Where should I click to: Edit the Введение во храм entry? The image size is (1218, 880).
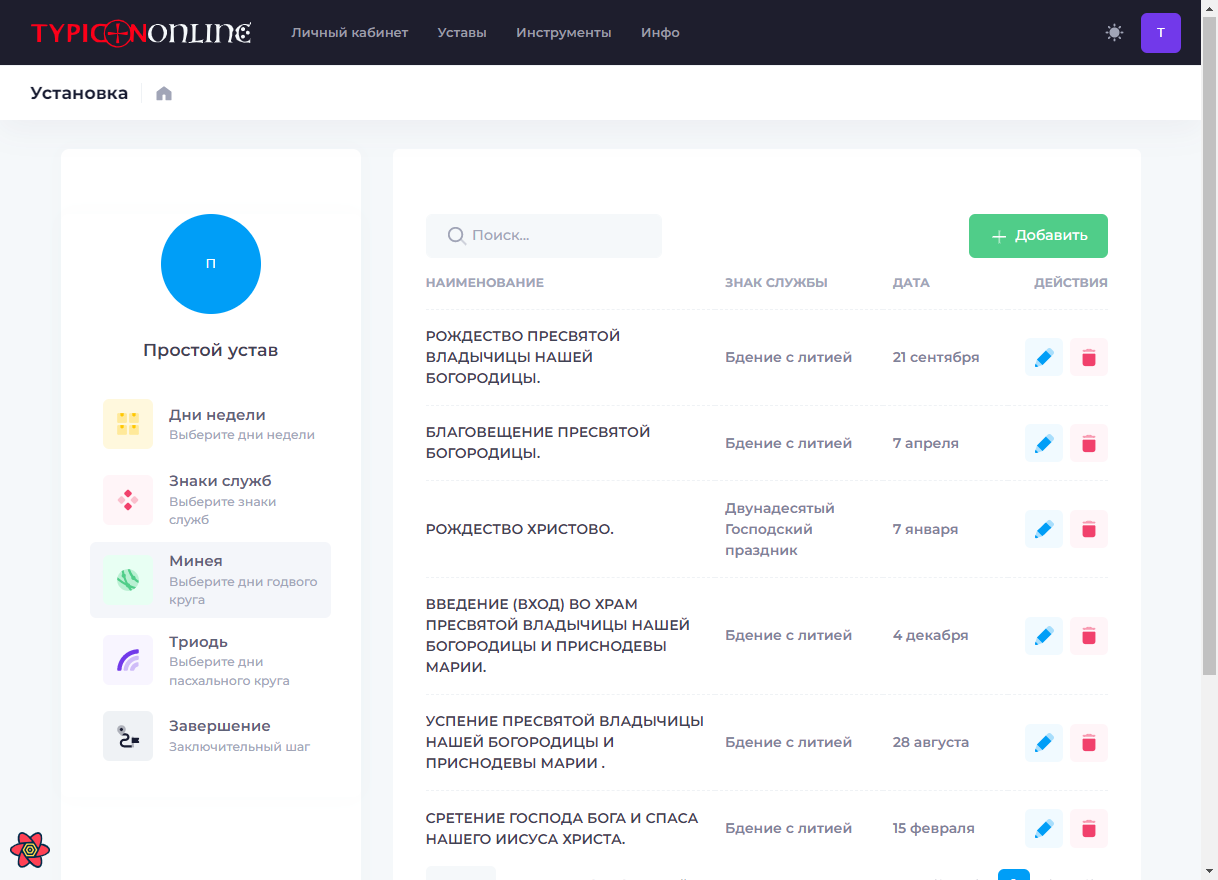point(1044,635)
